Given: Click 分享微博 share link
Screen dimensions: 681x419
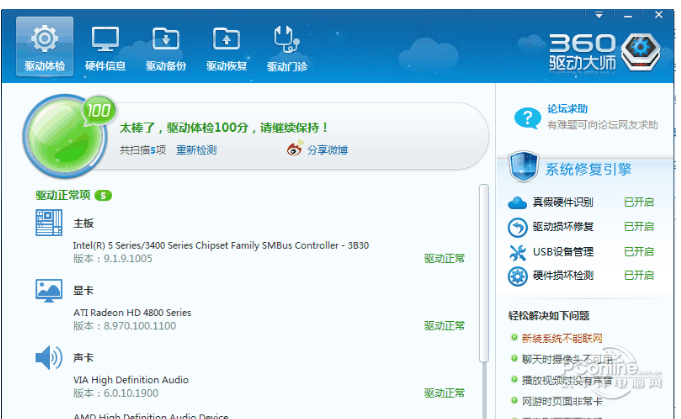Looking at the screenshot, I should coord(327,150).
